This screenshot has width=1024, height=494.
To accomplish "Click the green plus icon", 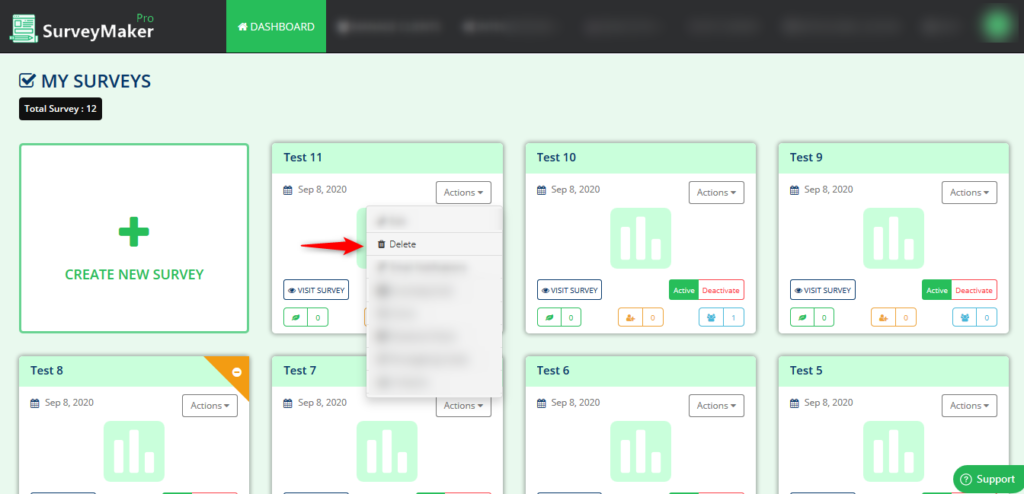I will coord(134,231).
